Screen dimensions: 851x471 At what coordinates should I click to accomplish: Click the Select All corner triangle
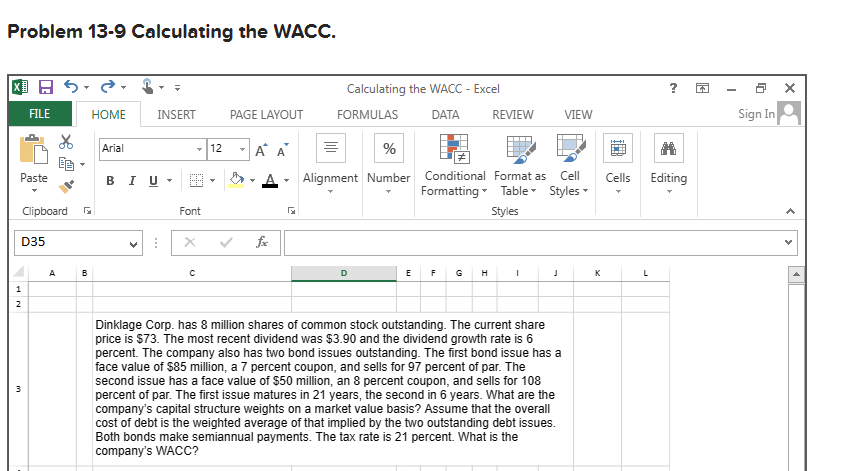tap(18, 272)
